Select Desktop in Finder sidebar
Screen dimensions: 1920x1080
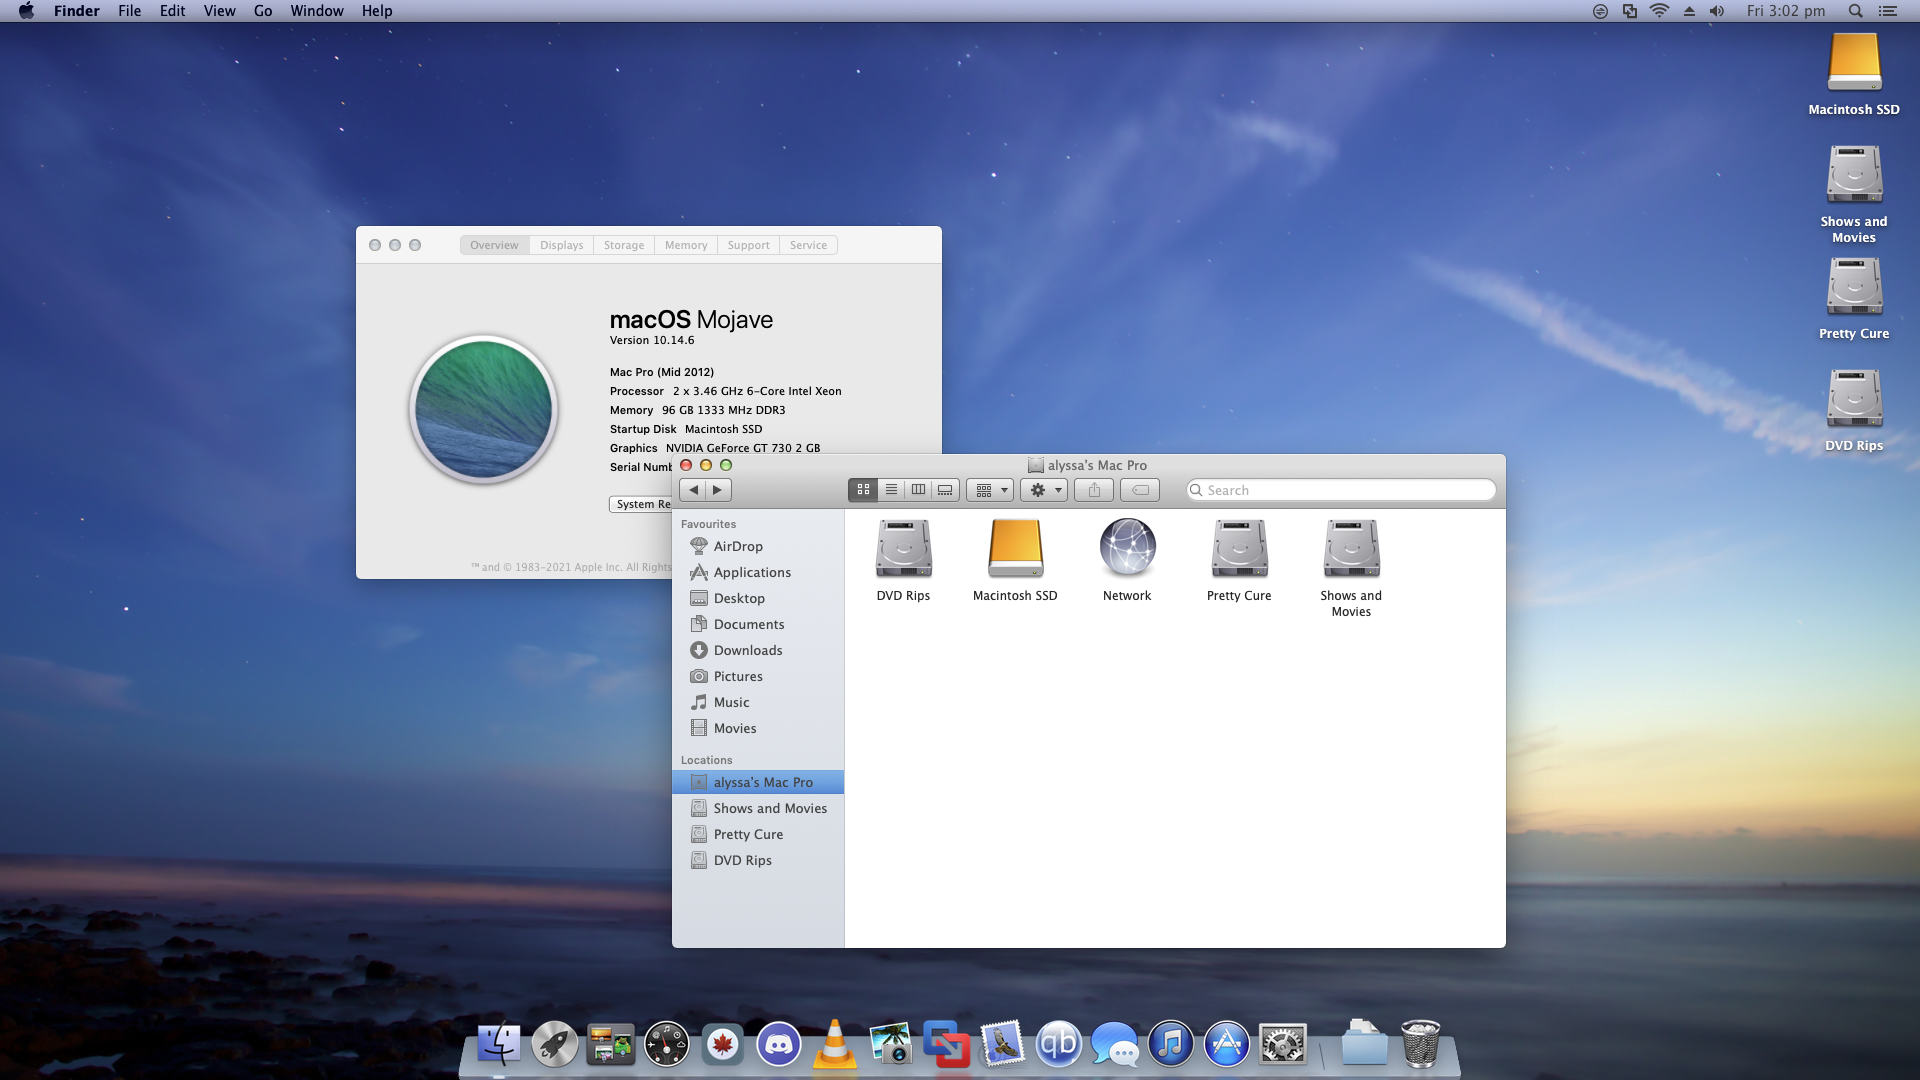click(758, 598)
